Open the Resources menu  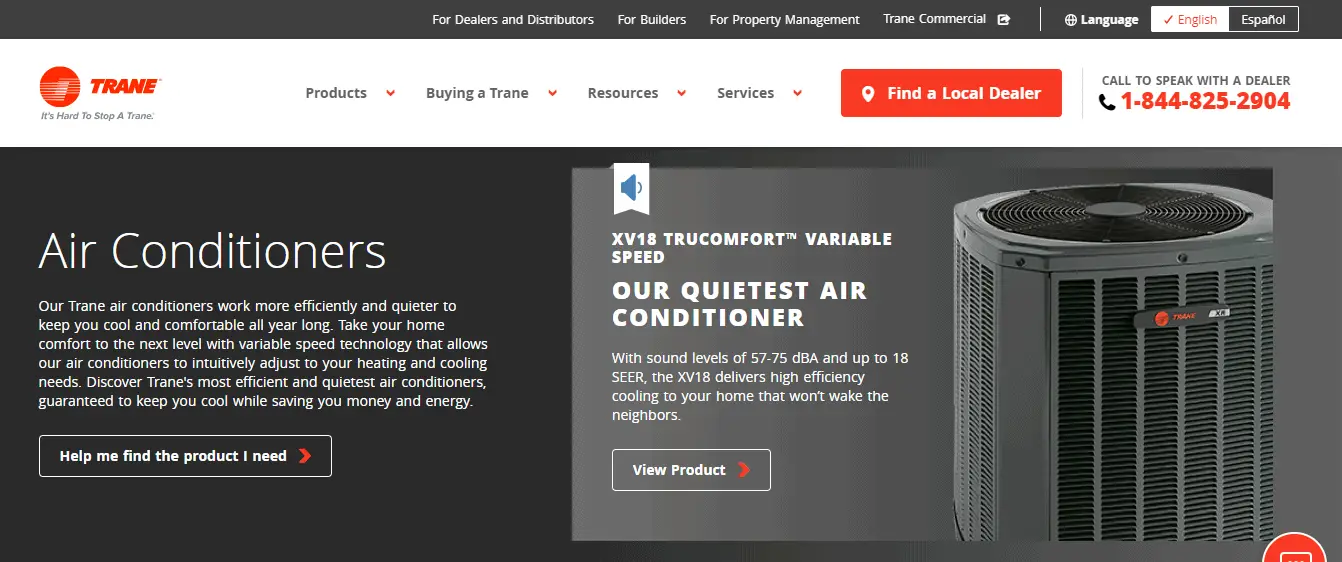(x=623, y=93)
